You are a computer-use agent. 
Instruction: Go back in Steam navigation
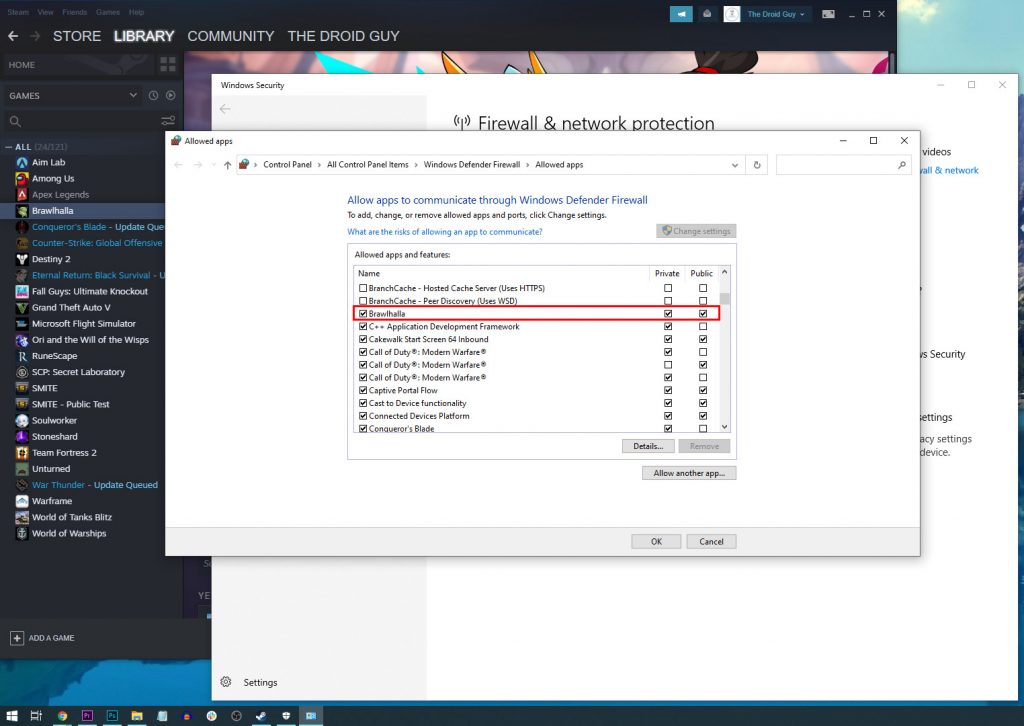[x=13, y=36]
